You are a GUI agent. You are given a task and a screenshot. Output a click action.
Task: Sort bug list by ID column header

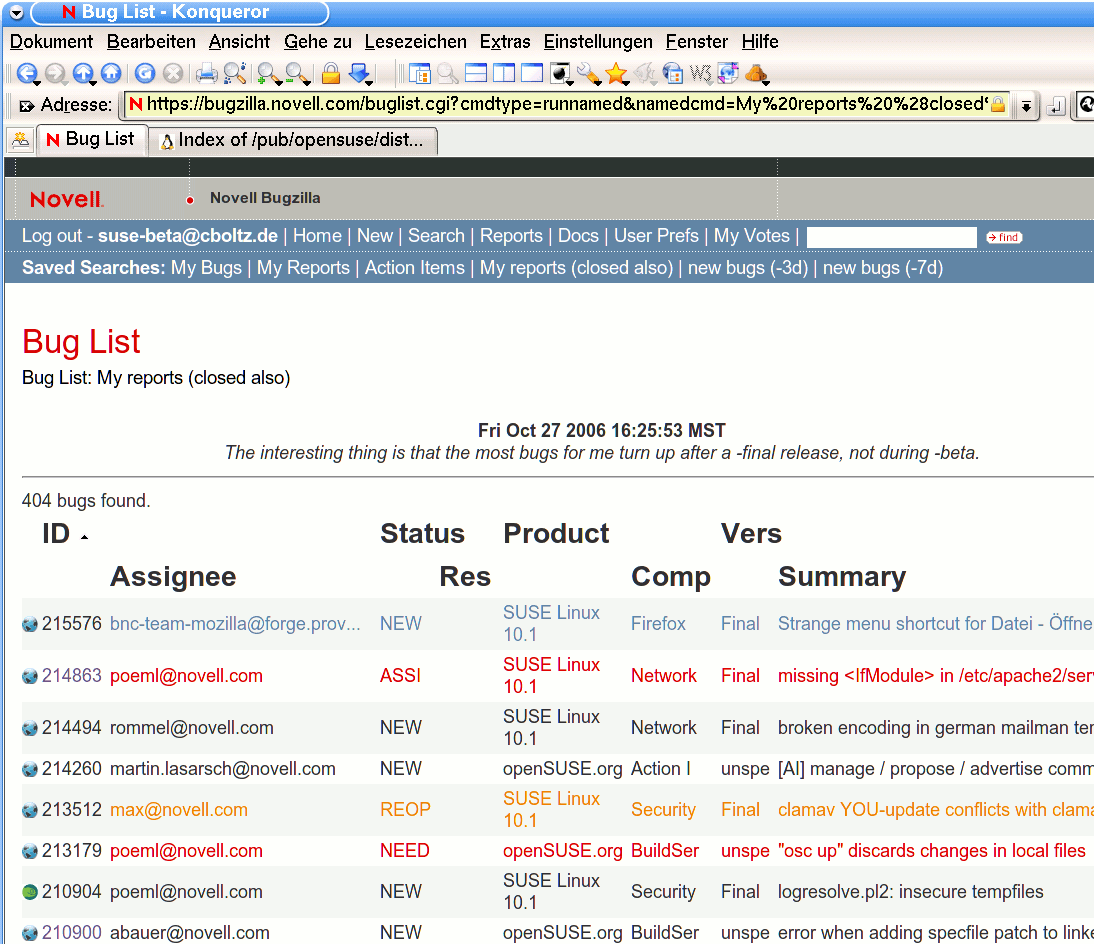click(56, 534)
